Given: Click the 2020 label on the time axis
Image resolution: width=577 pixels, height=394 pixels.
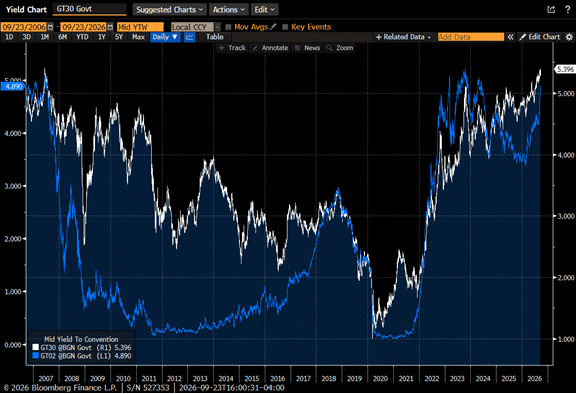Looking at the screenshot, I should point(380,379).
